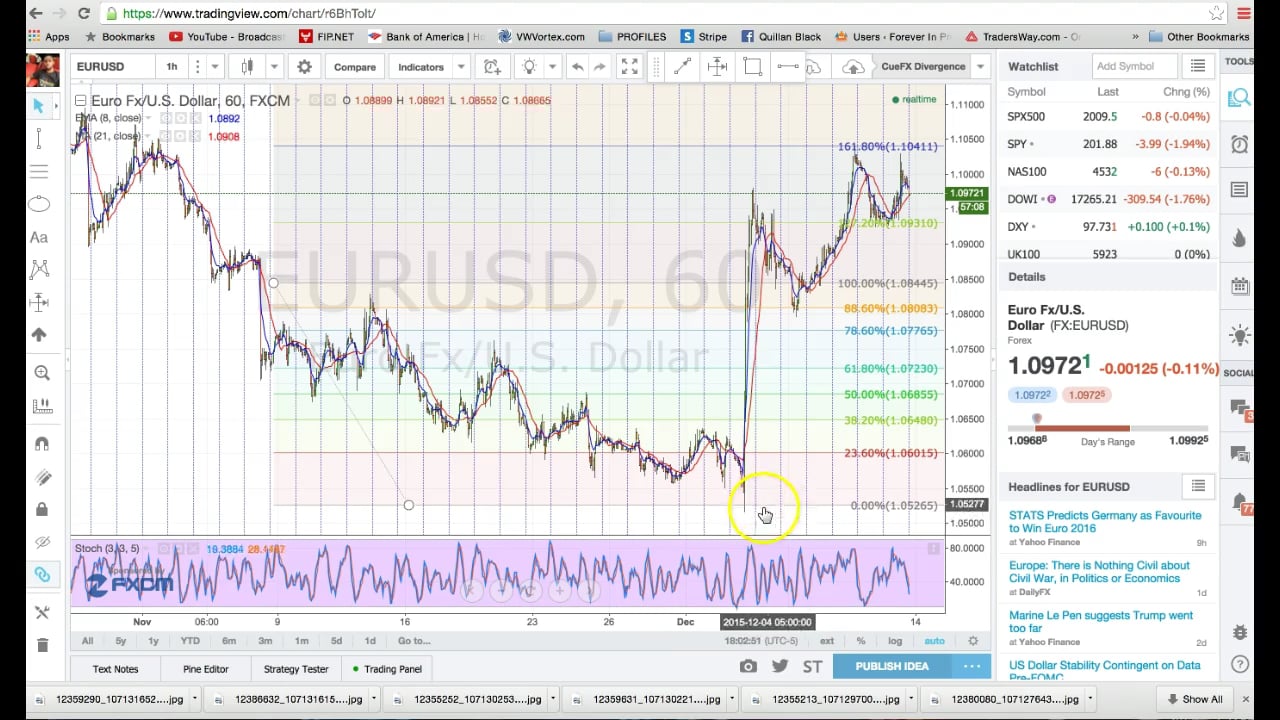Select the text annotation tool
The width and height of the screenshot is (1280, 720).
[x=39, y=237]
